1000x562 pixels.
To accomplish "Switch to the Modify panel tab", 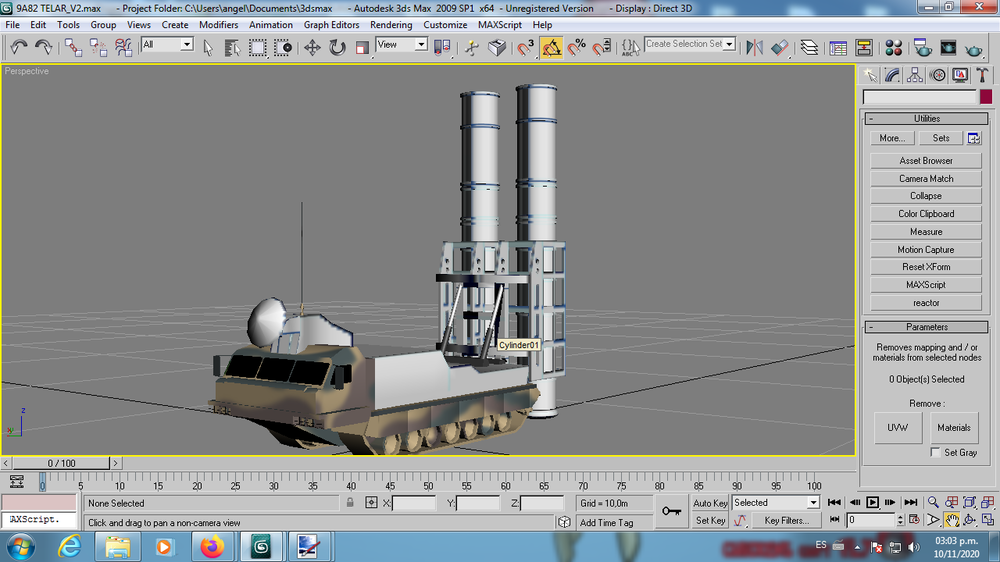I will tap(892, 75).
